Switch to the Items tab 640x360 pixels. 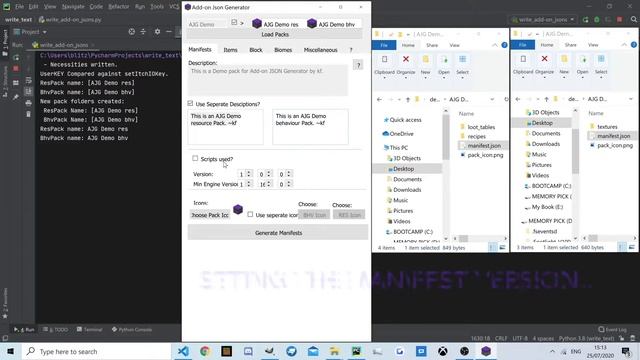(230, 50)
